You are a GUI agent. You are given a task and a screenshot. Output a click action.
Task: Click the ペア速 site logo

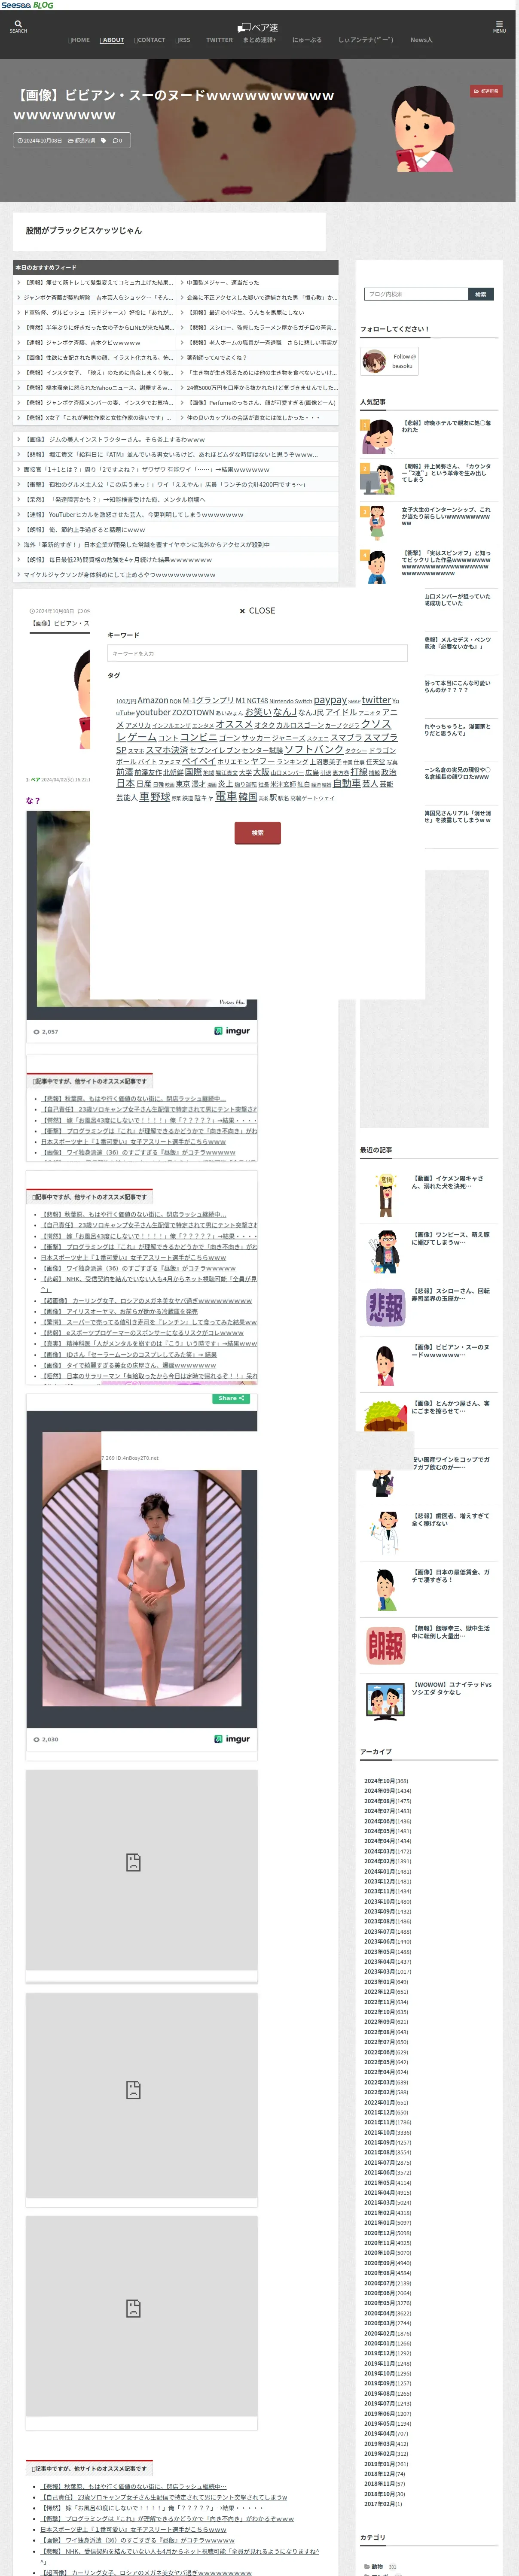click(258, 27)
